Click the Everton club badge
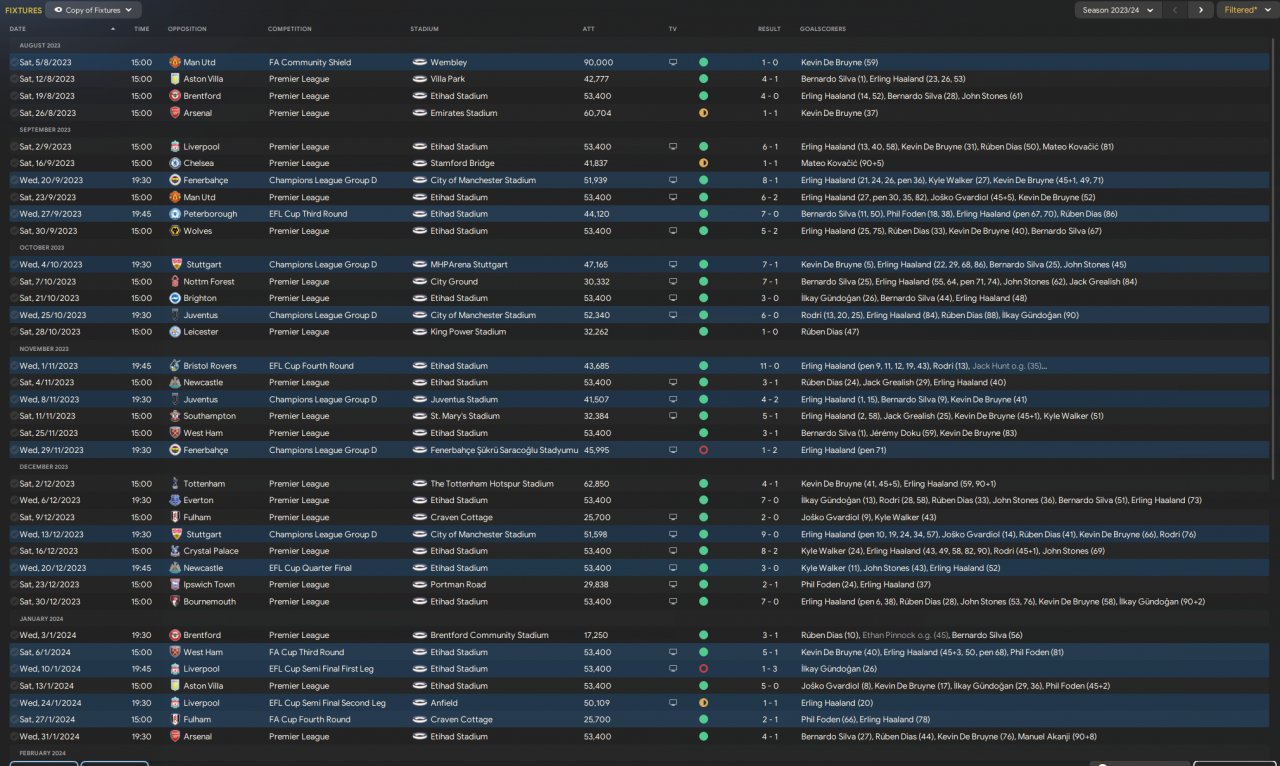 (175, 500)
